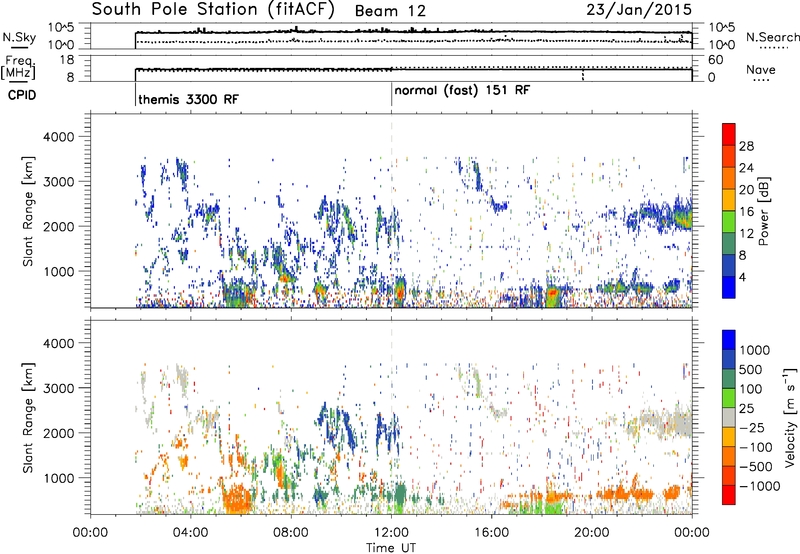Viewport: 800px width, 554px height.
Task: Pick the top red segment of Power colorbar
Action: coord(729,134)
